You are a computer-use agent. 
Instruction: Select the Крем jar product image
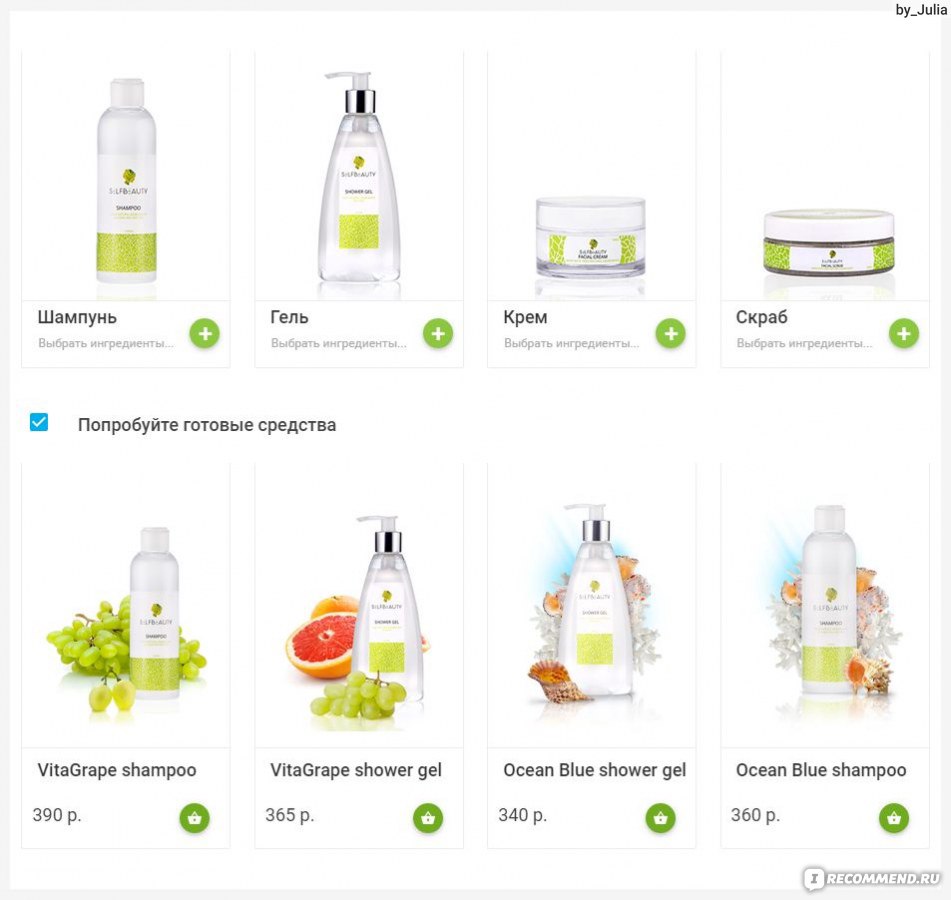[x=591, y=237]
